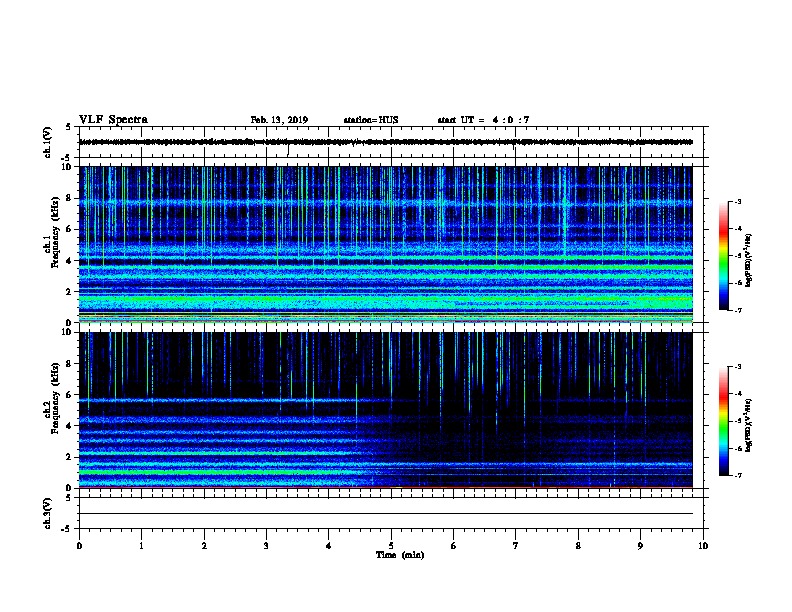
Task: Click time axis tick label "8"
Action: [x=578, y=546]
